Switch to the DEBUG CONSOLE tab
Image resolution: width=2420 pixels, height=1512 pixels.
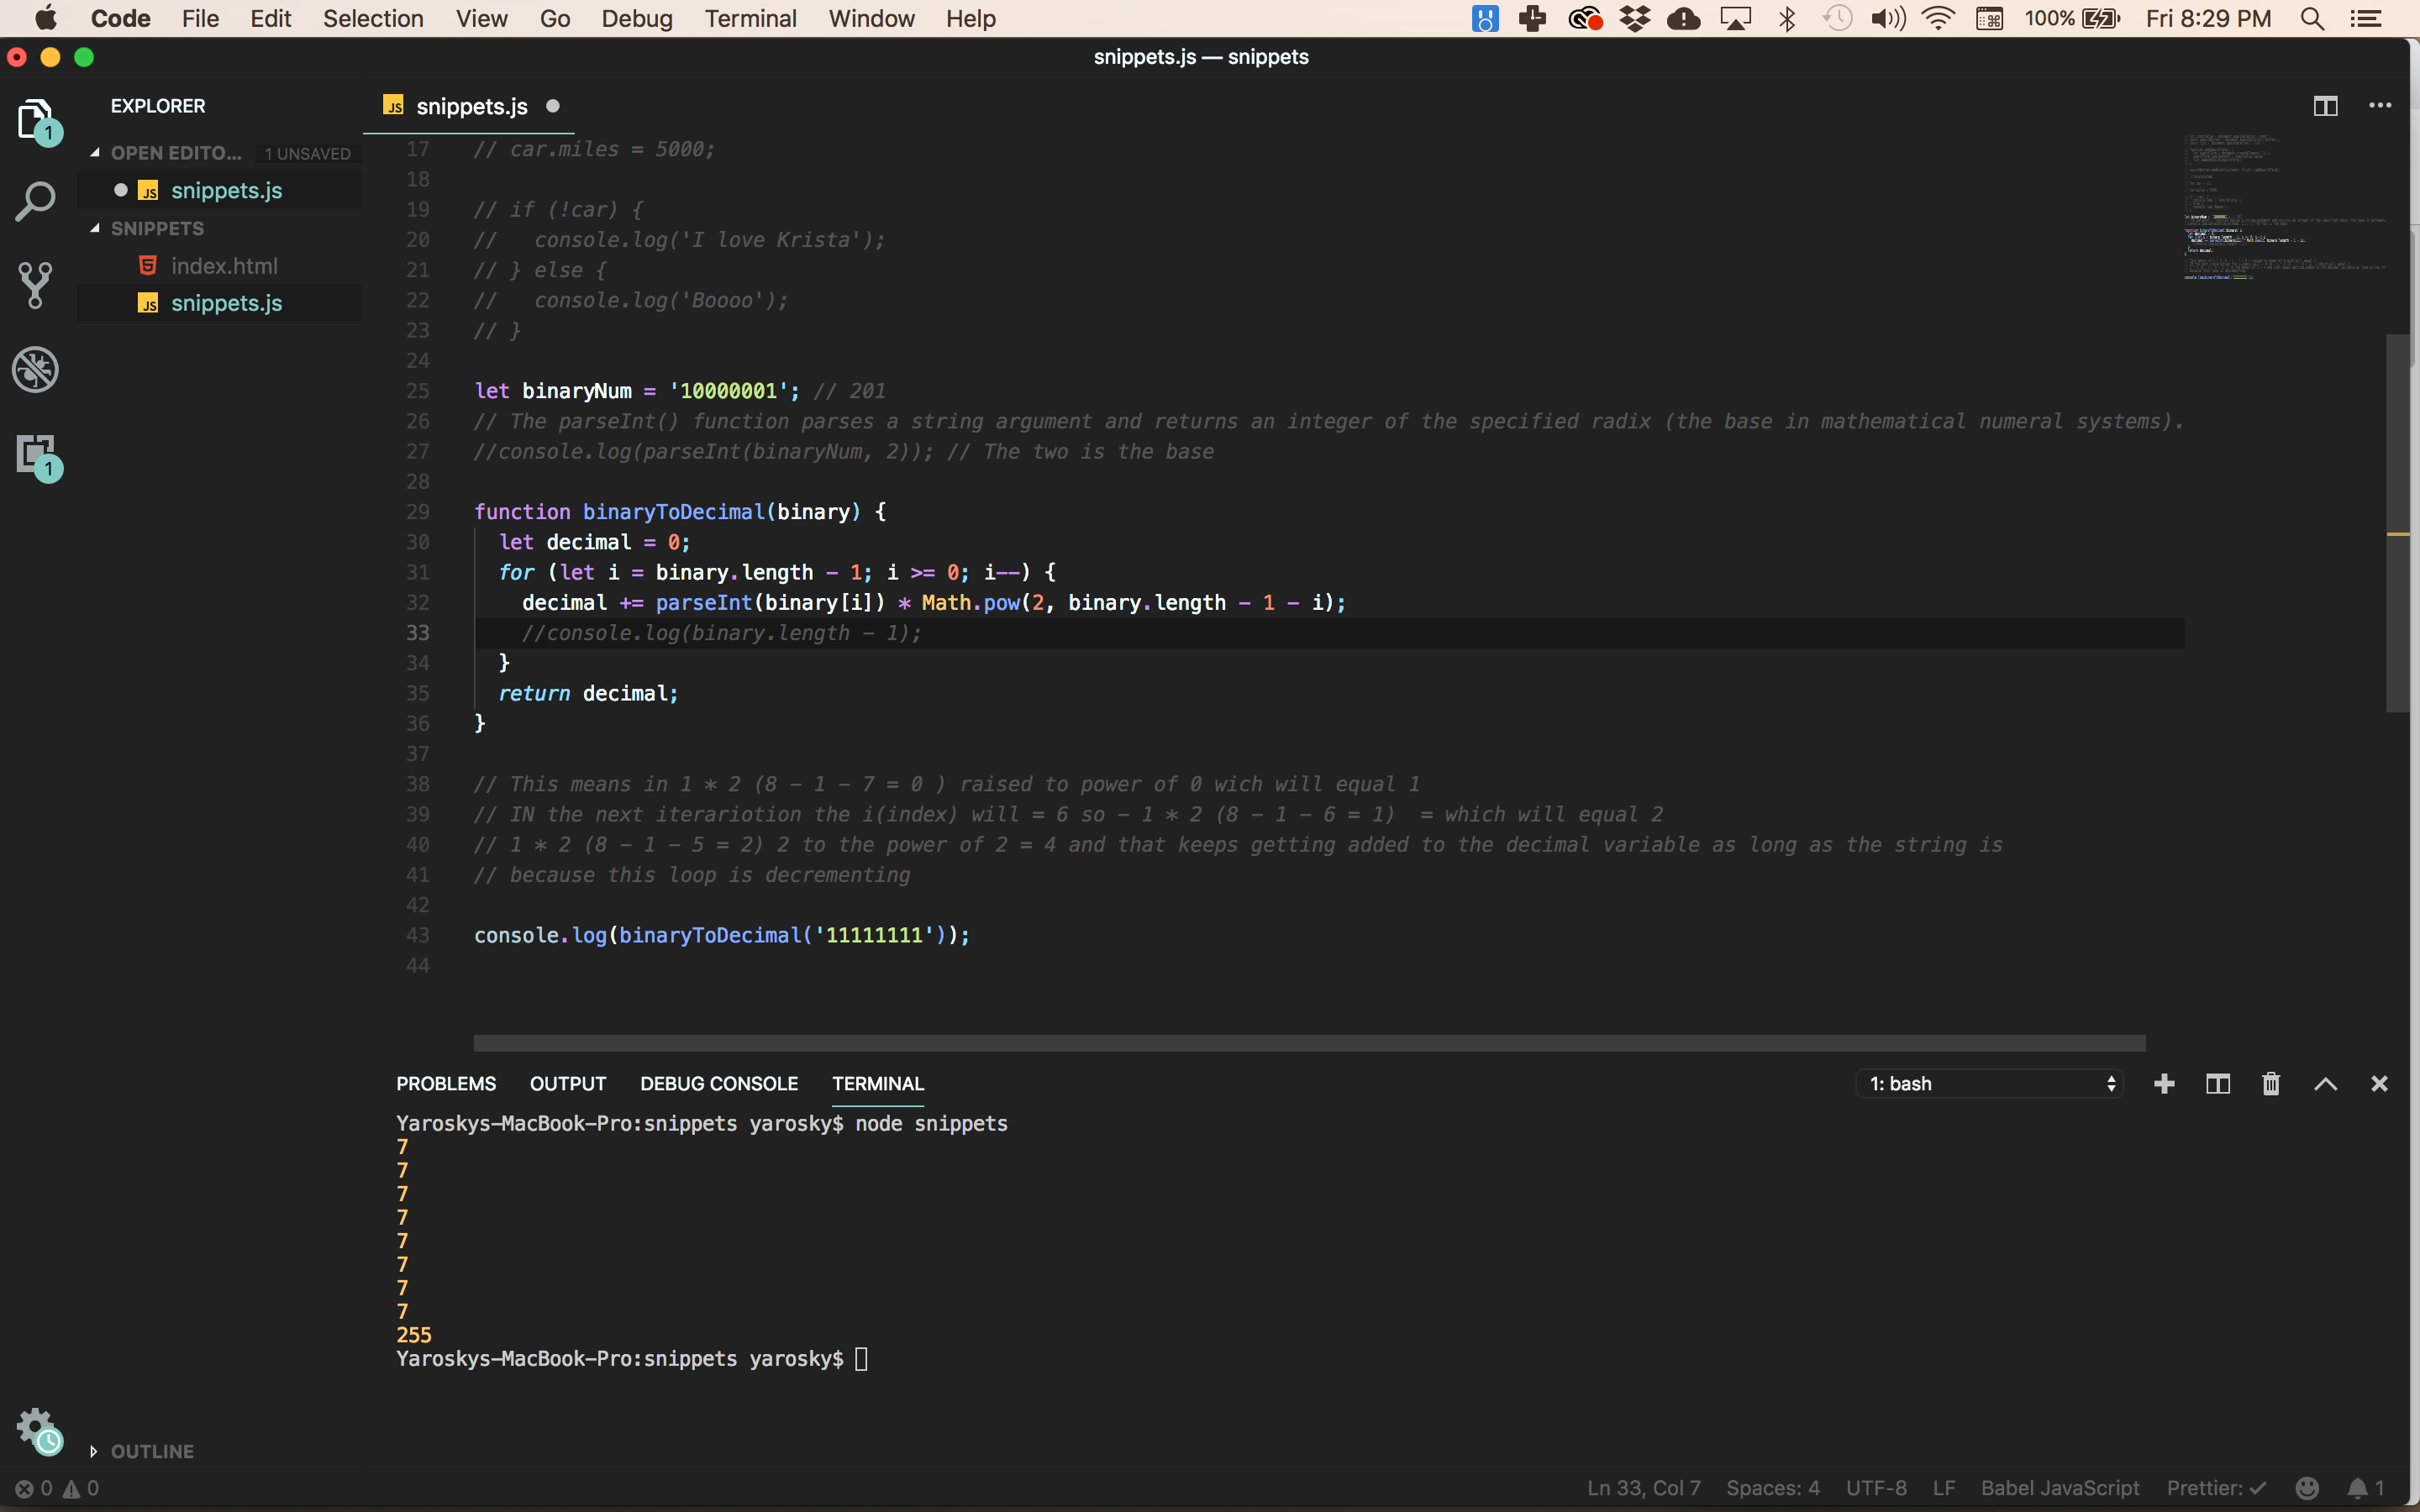click(x=718, y=1084)
